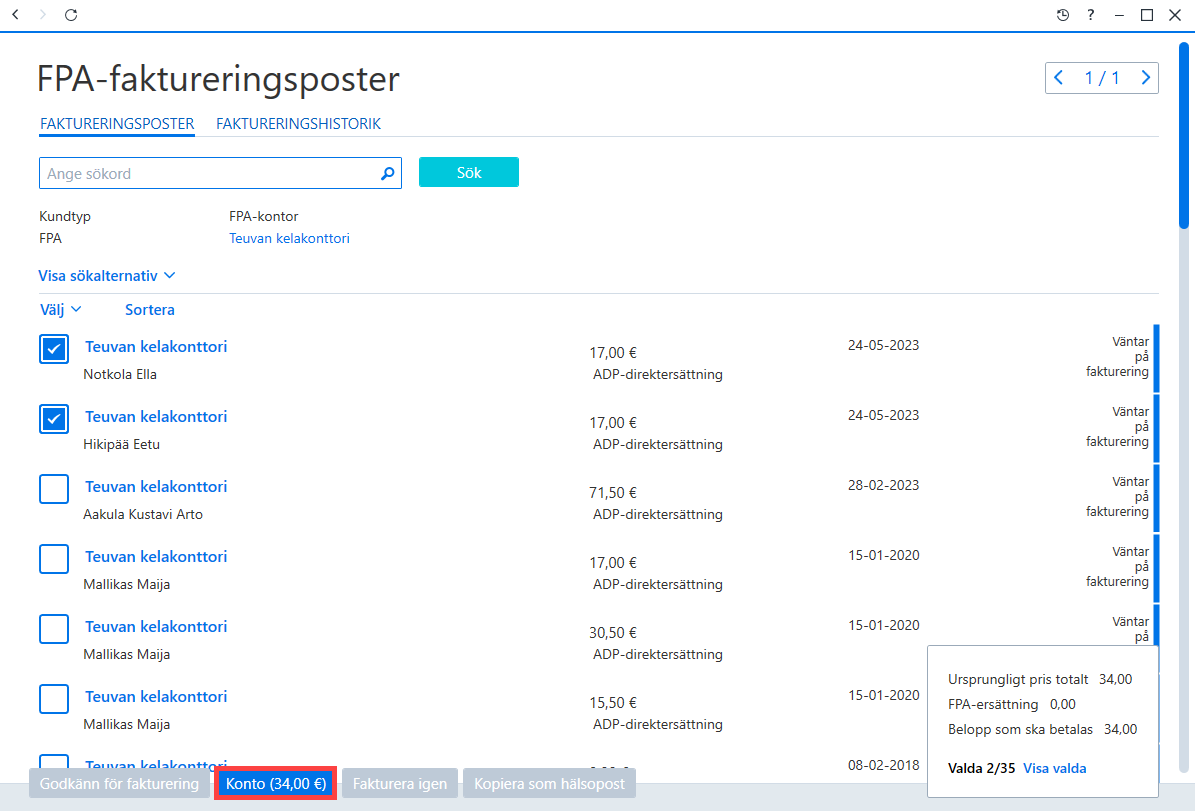This screenshot has height=811, width=1195.
Task: Switch to Faktureringshistorik tab
Action: 299,123
